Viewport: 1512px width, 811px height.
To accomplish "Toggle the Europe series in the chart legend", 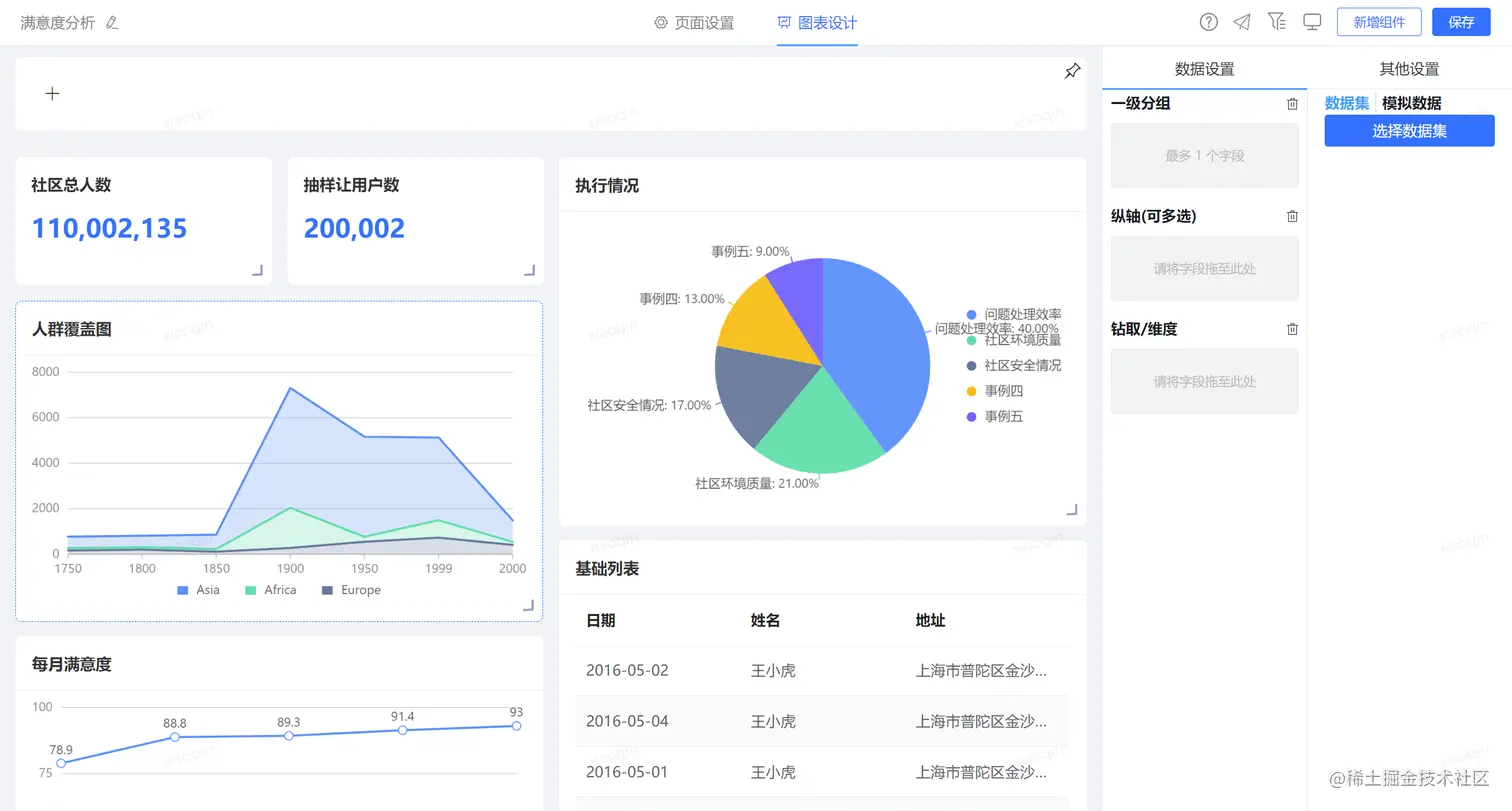I will coord(351,590).
